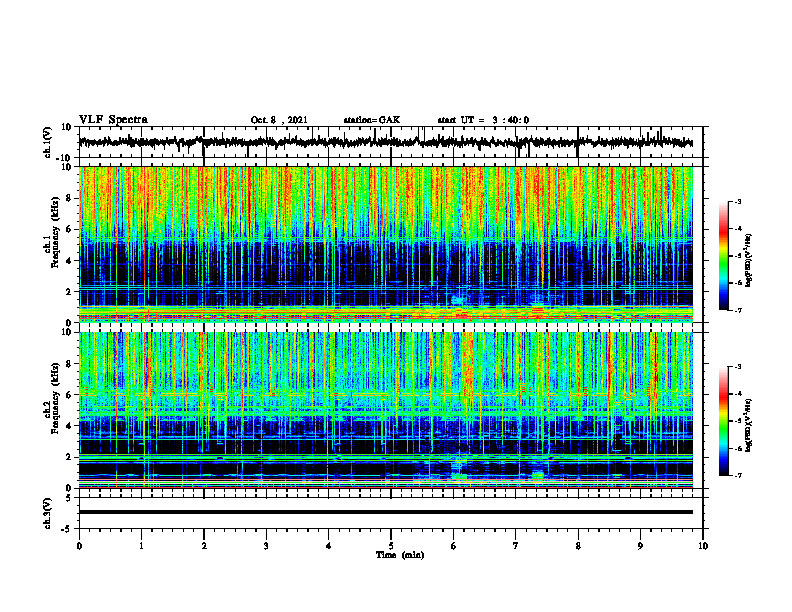Click the date text "Oct. 8 , 2021"
The width and height of the screenshot is (792, 612).
[279, 120]
